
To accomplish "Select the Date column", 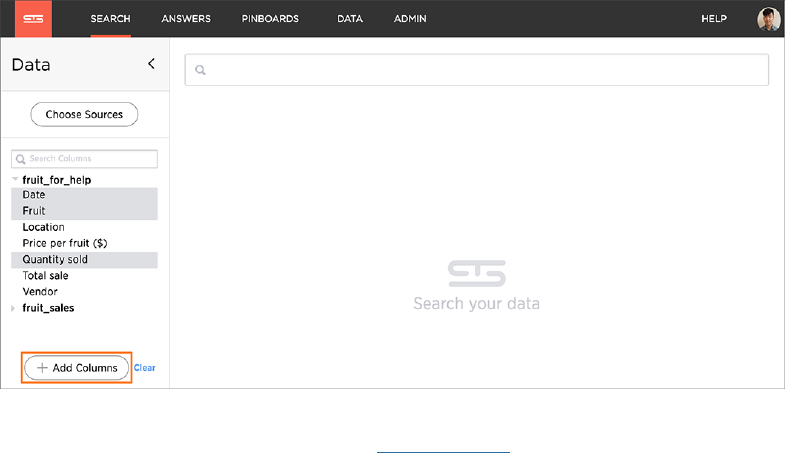I will coord(84,195).
